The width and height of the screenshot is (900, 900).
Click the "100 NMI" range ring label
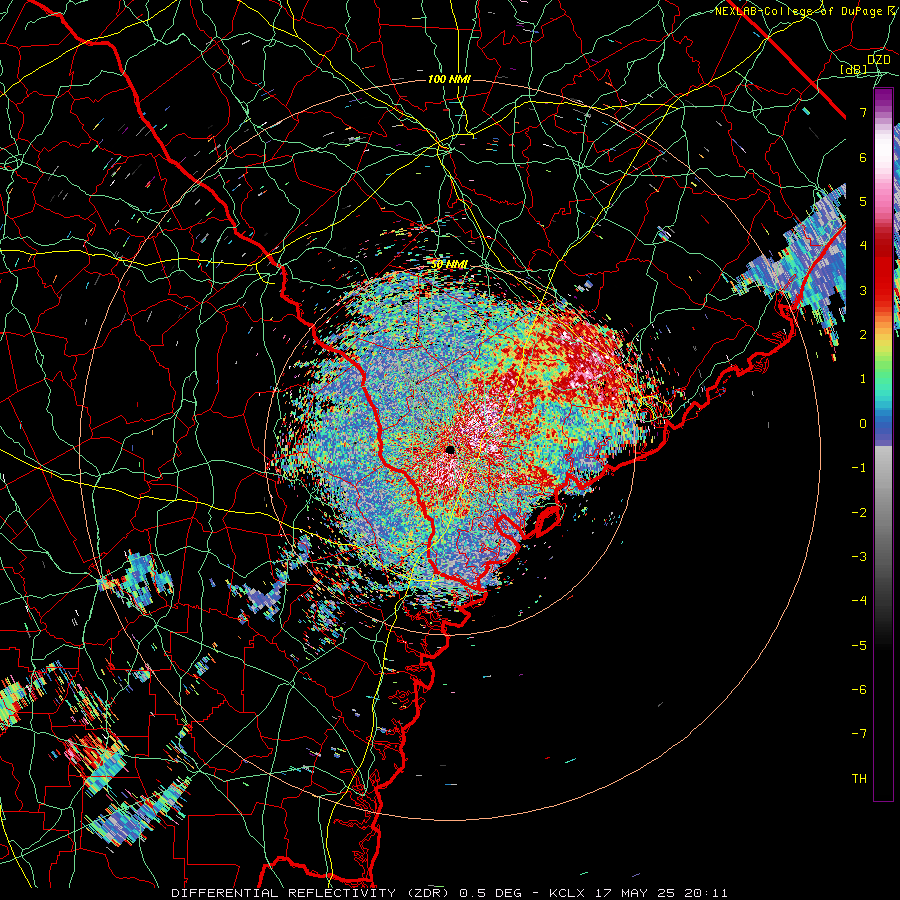pyautogui.click(x=449, y=79)
